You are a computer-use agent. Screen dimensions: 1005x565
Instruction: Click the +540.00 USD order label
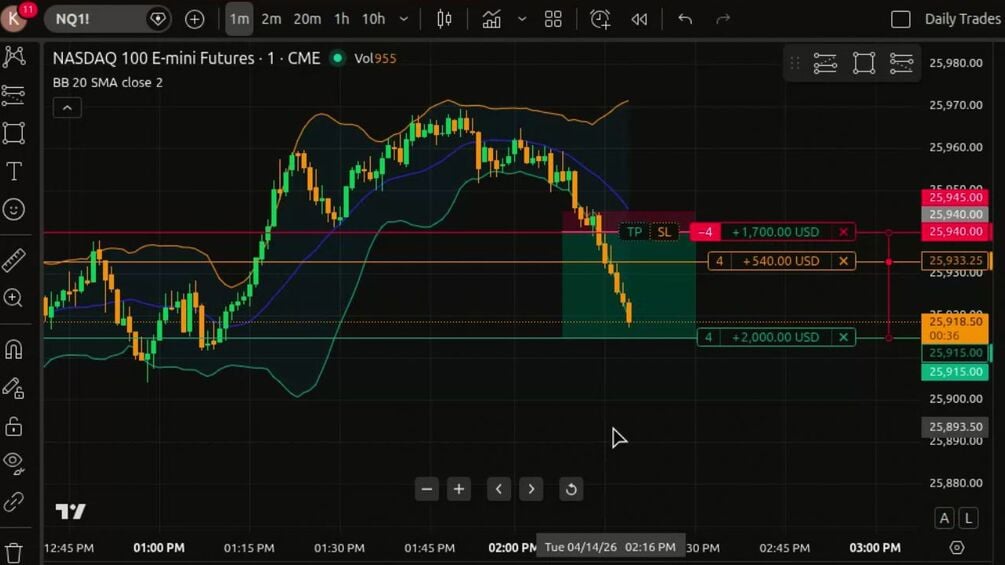tap(781, 261)
